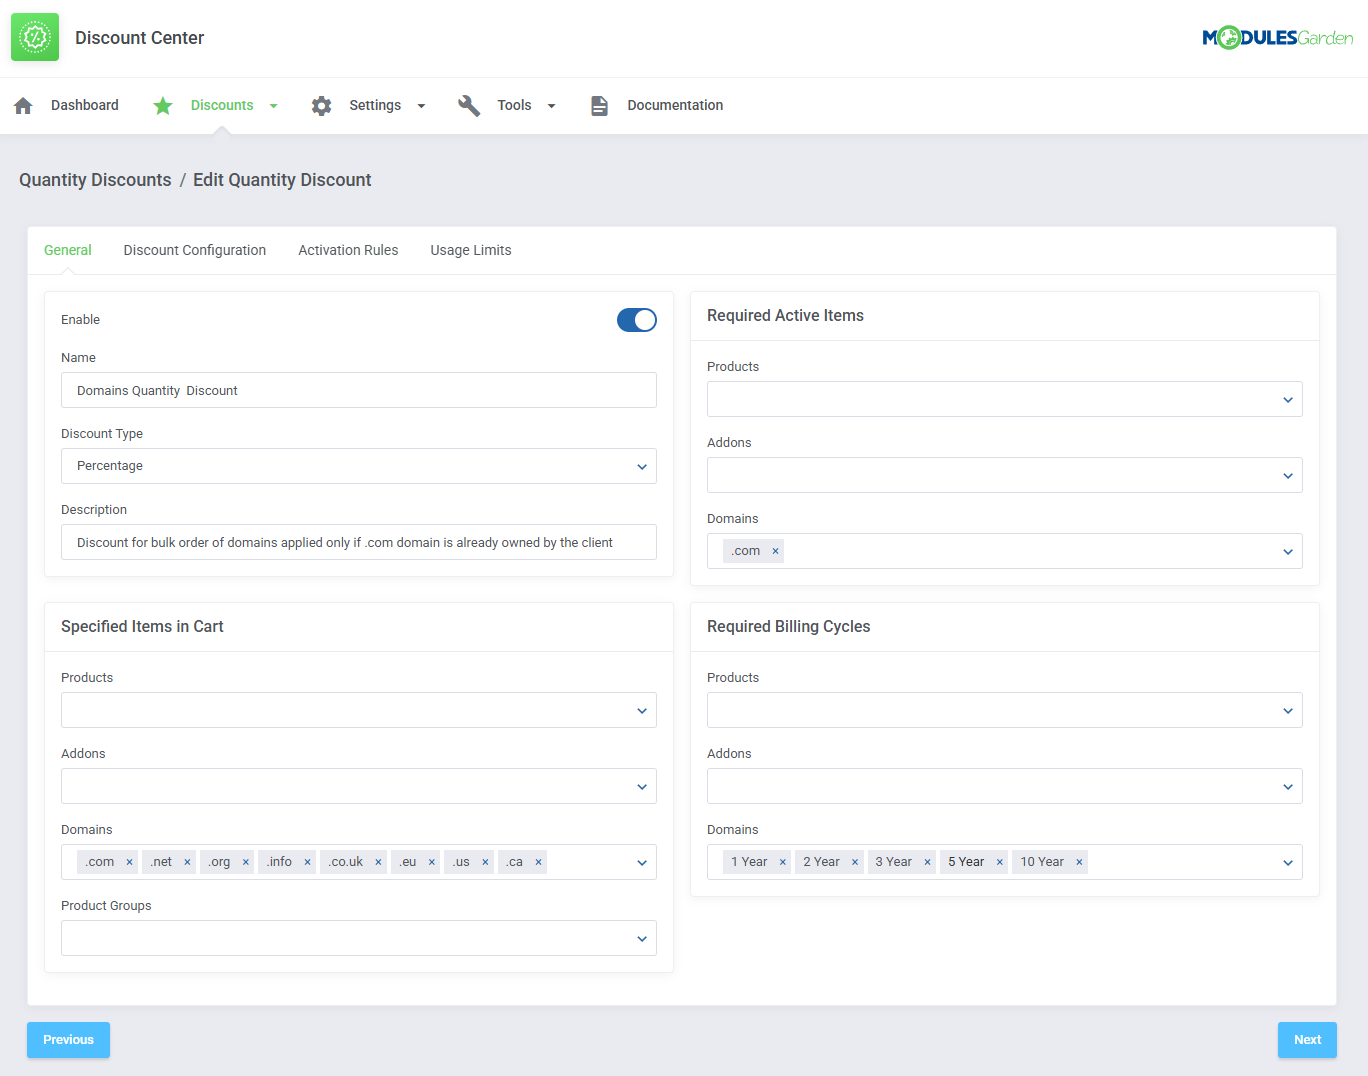The image size is (1368, 1076).
Task: Switch to the Discount Configuration tab
Action: [x=194, y=250]
